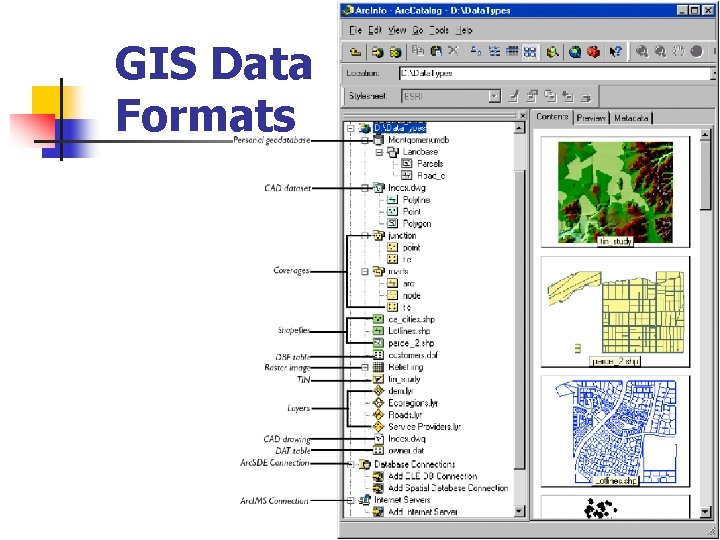The height and width of the screenshot is (540, 720).
Task: Open the Go menu
Action: (x=417, y=30)
